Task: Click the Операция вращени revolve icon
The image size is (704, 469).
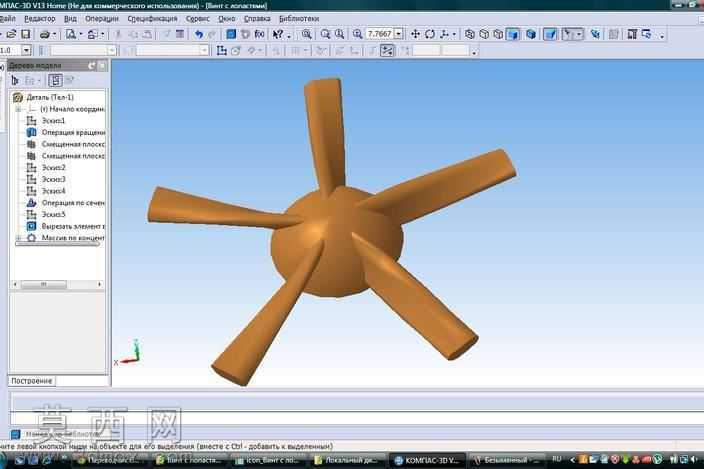Action: click(x=31, y=132)
